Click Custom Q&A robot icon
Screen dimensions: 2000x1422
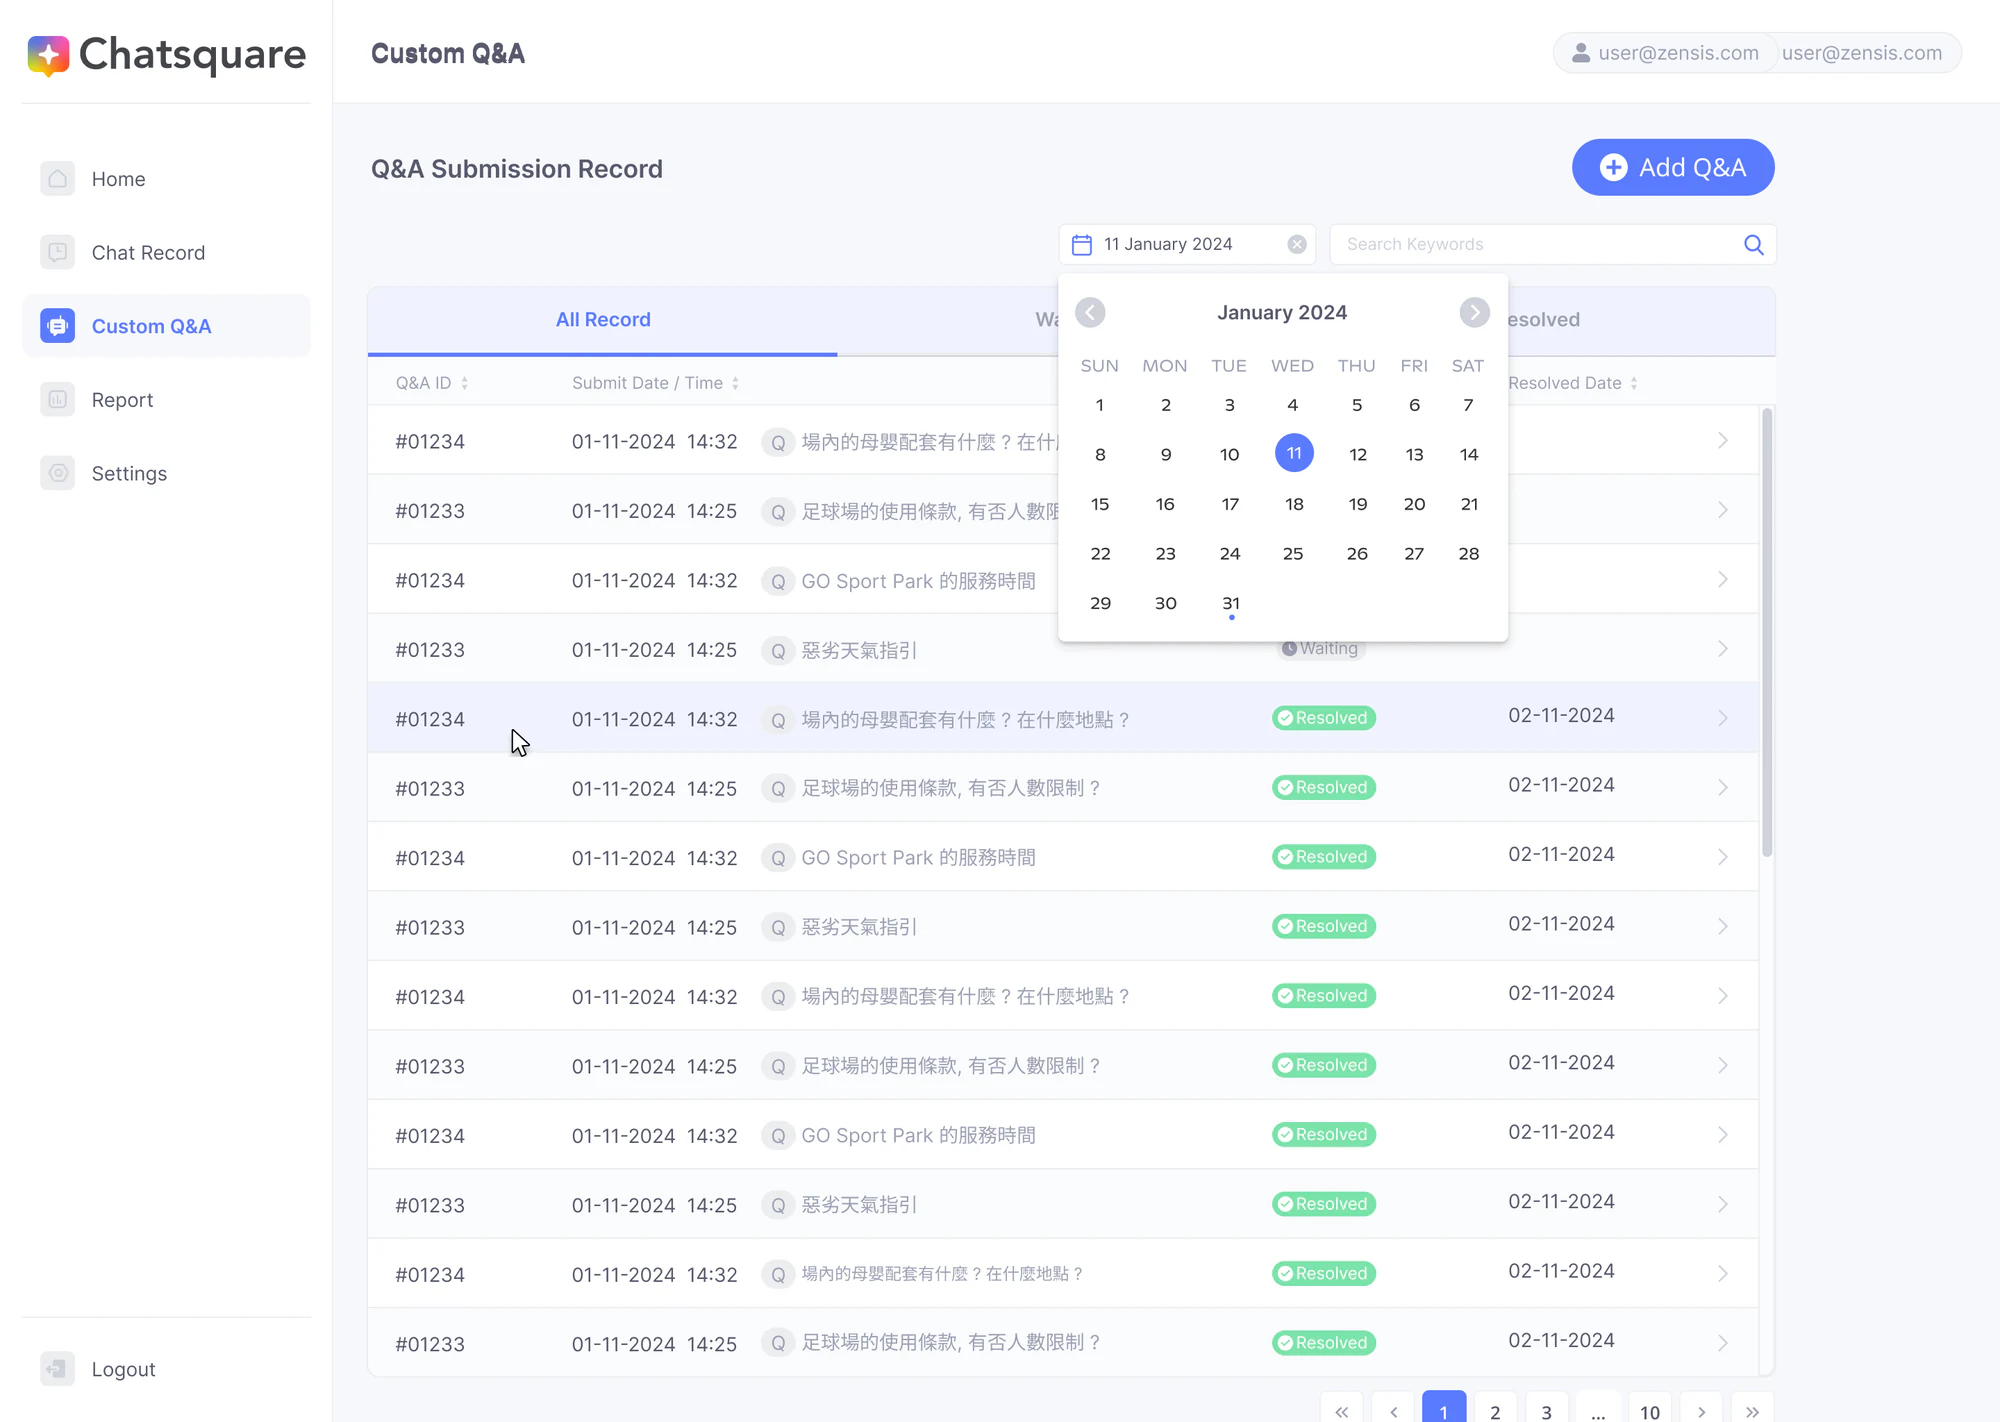[x=58, y=326]
